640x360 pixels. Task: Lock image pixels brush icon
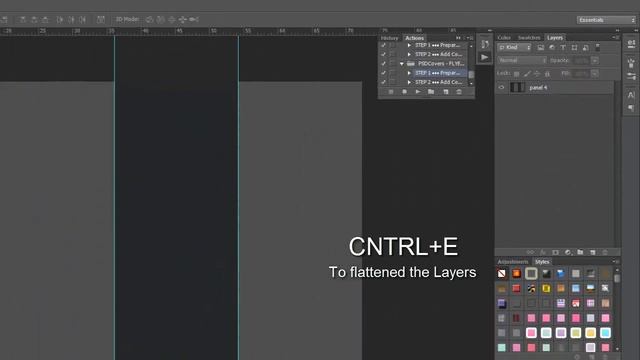(x=527, y=74)
